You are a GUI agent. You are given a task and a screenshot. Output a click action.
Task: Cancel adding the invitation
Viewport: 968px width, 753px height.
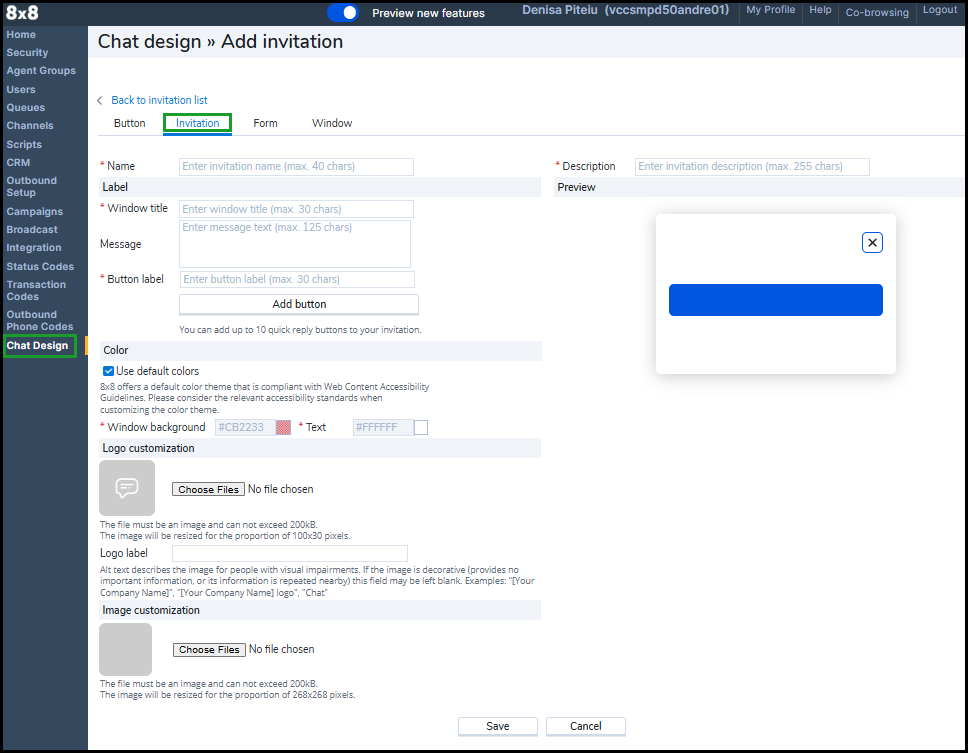[586, 726]
